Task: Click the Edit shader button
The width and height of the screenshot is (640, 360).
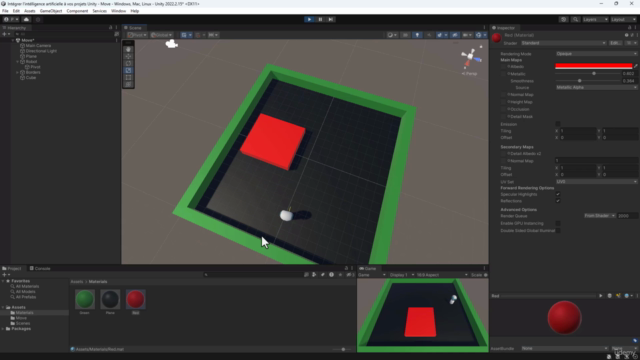Action: coord(615,43)
